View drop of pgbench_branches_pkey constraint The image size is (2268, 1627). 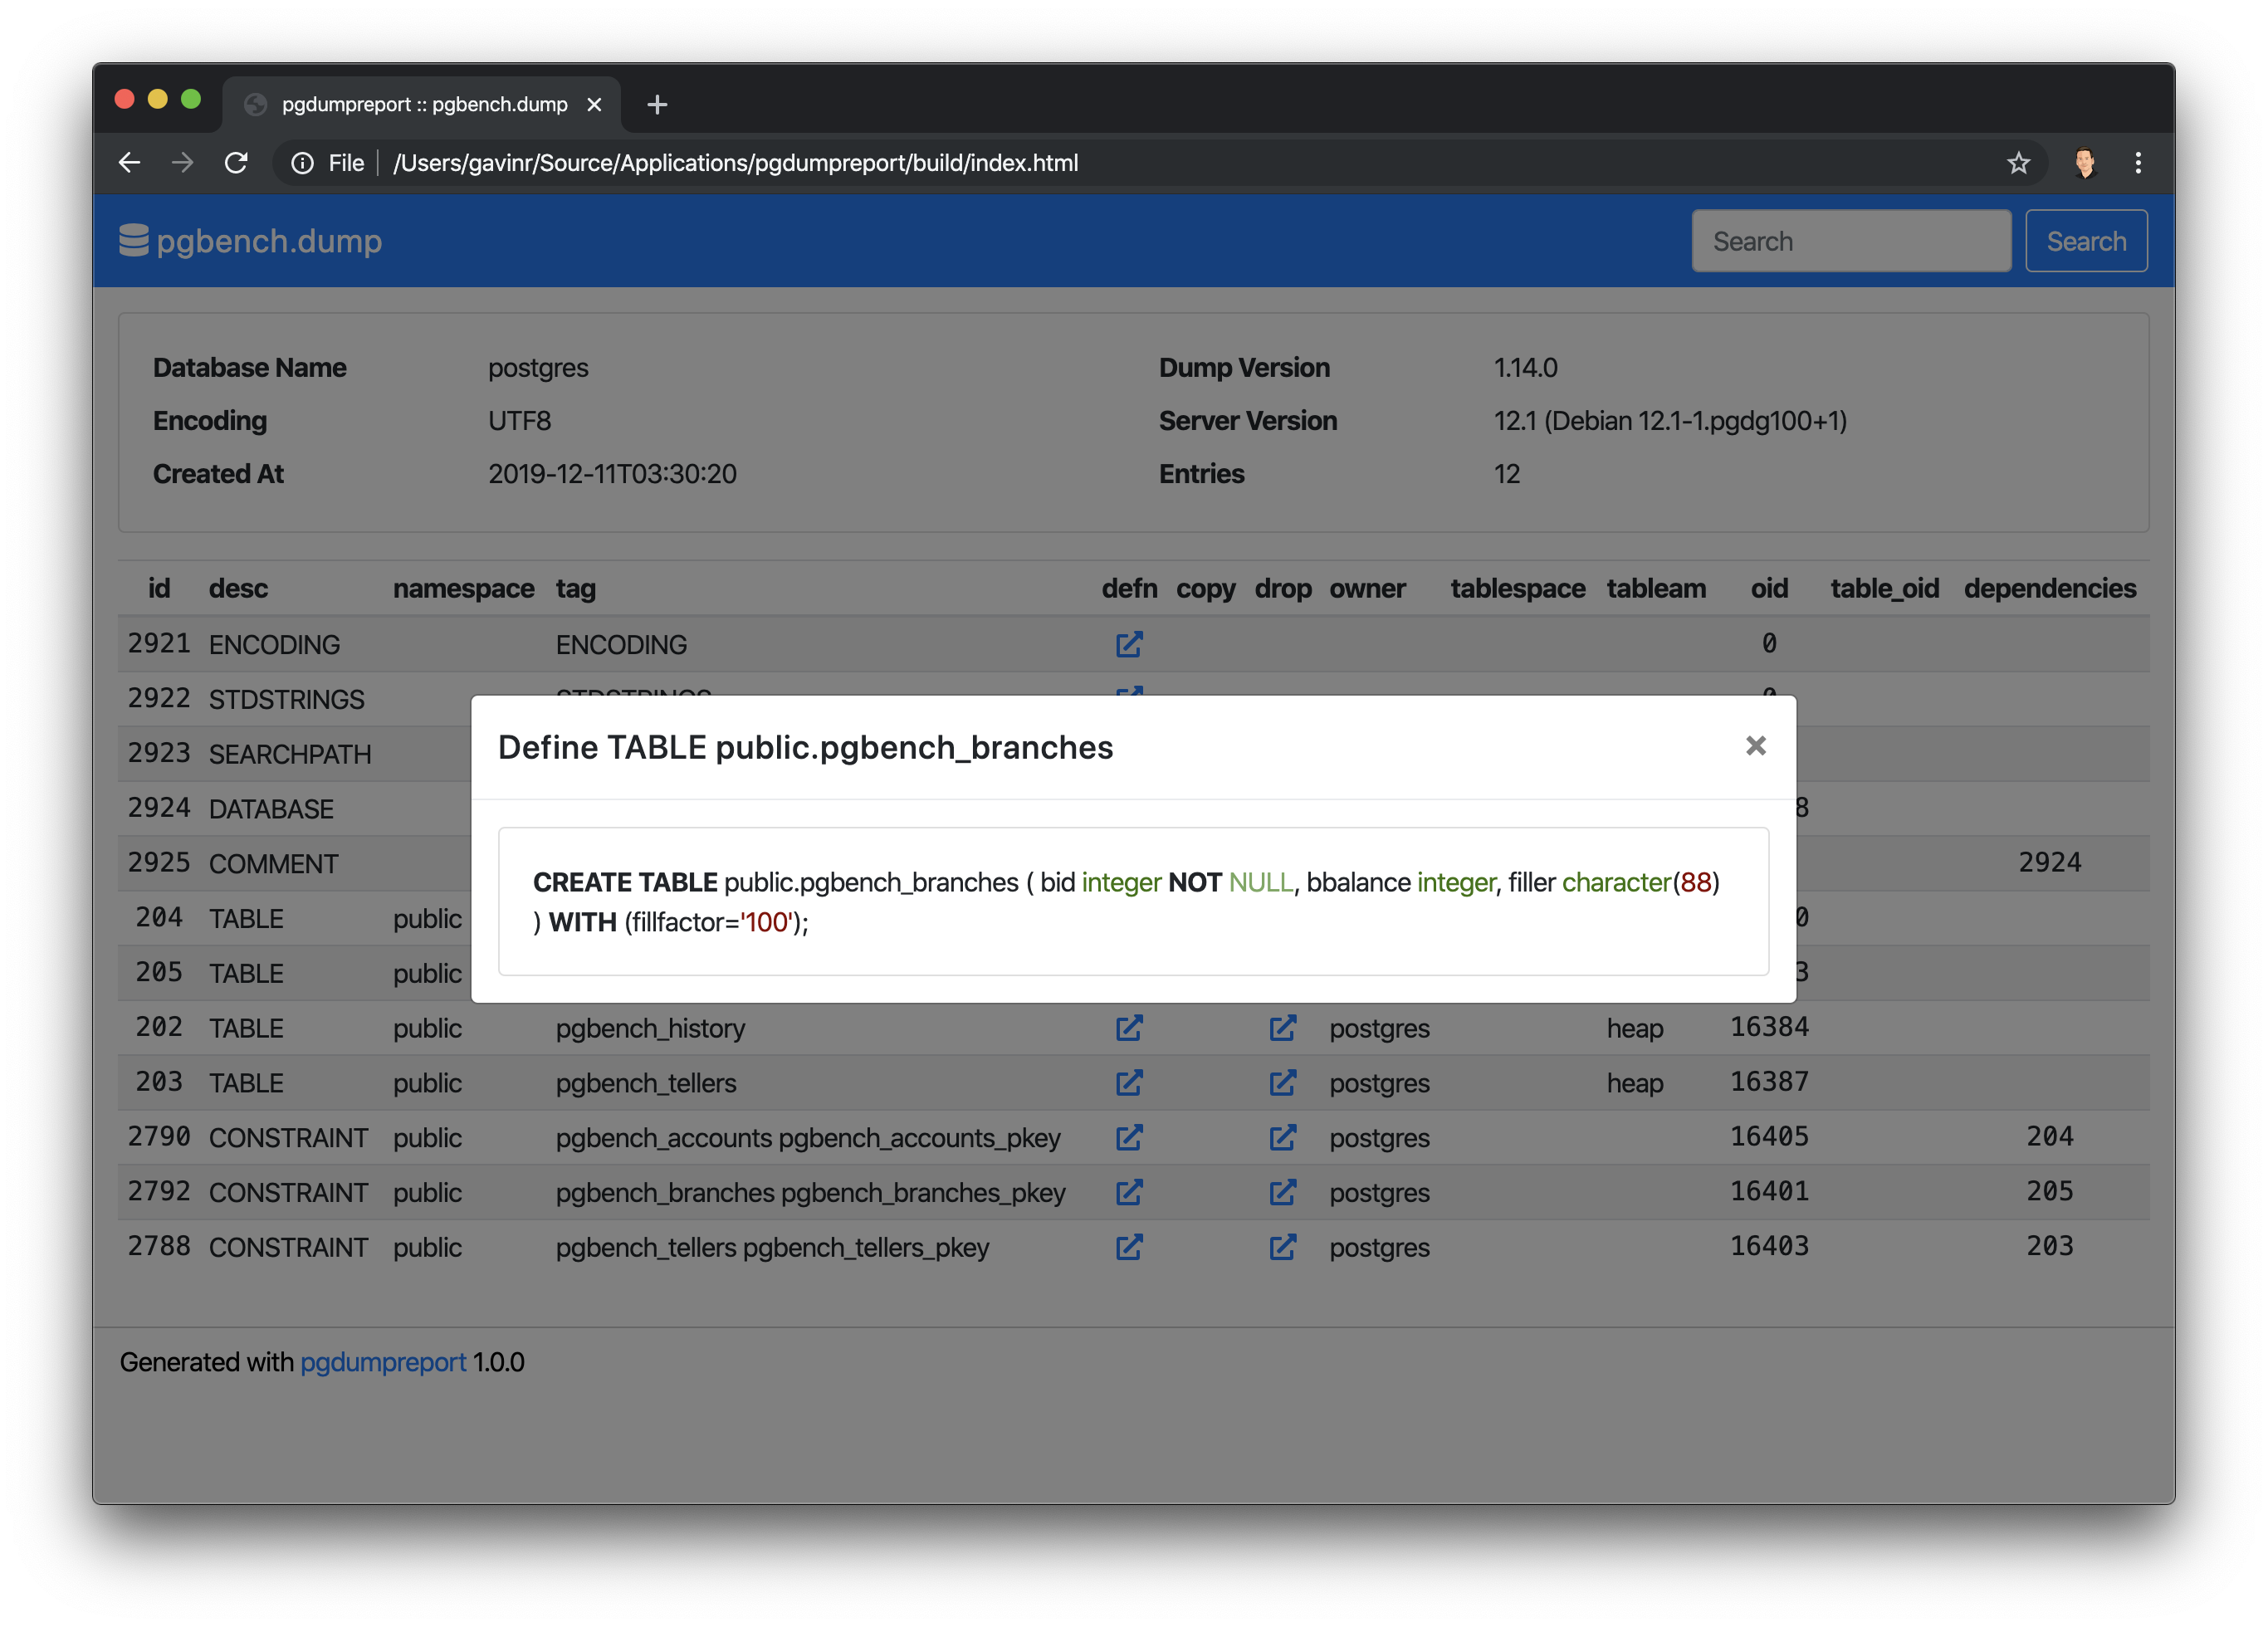(x=1282, y=1193)
